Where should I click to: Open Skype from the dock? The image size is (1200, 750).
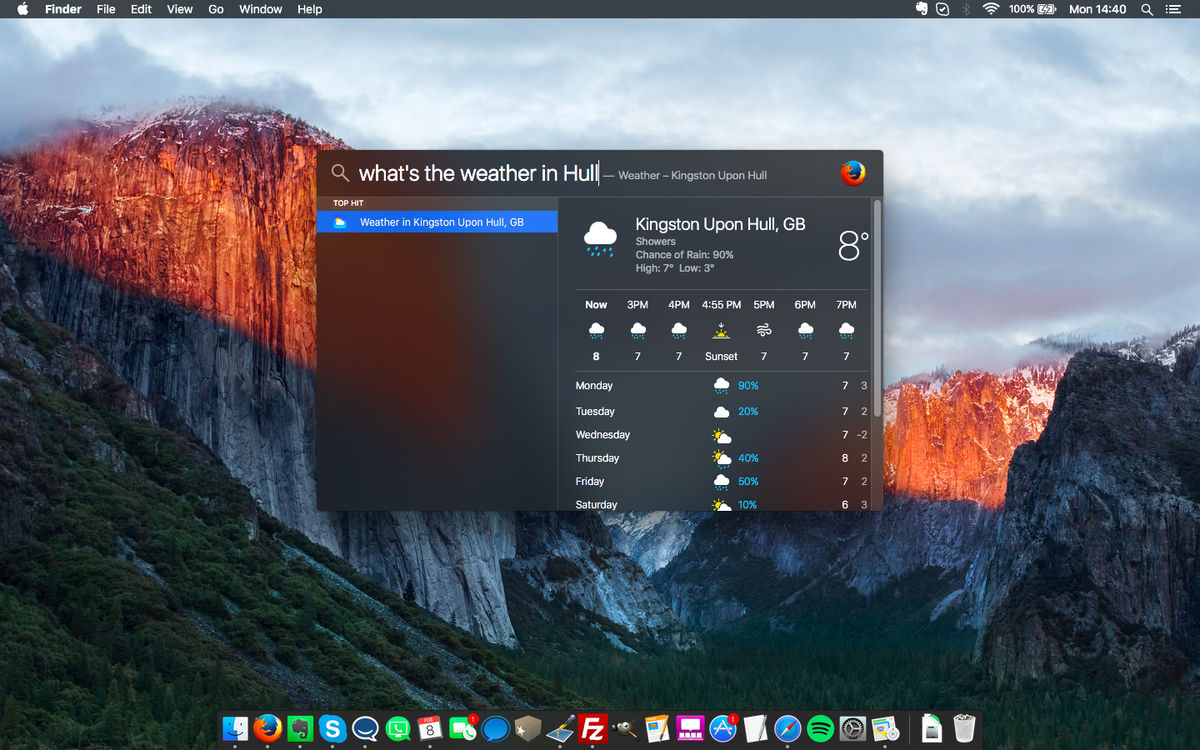pos(332,730)
